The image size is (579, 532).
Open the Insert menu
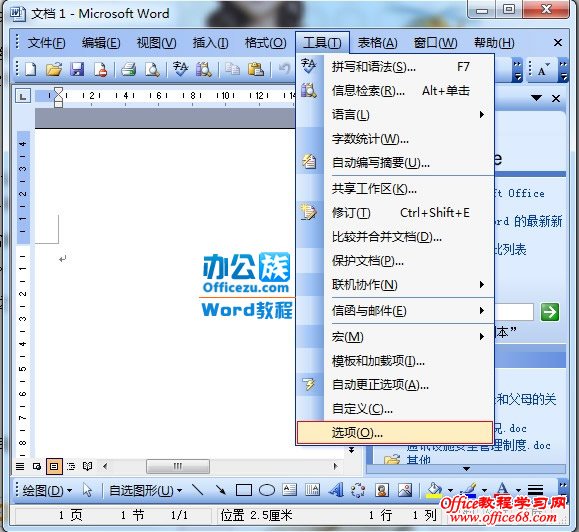click(x=210, y=43)
